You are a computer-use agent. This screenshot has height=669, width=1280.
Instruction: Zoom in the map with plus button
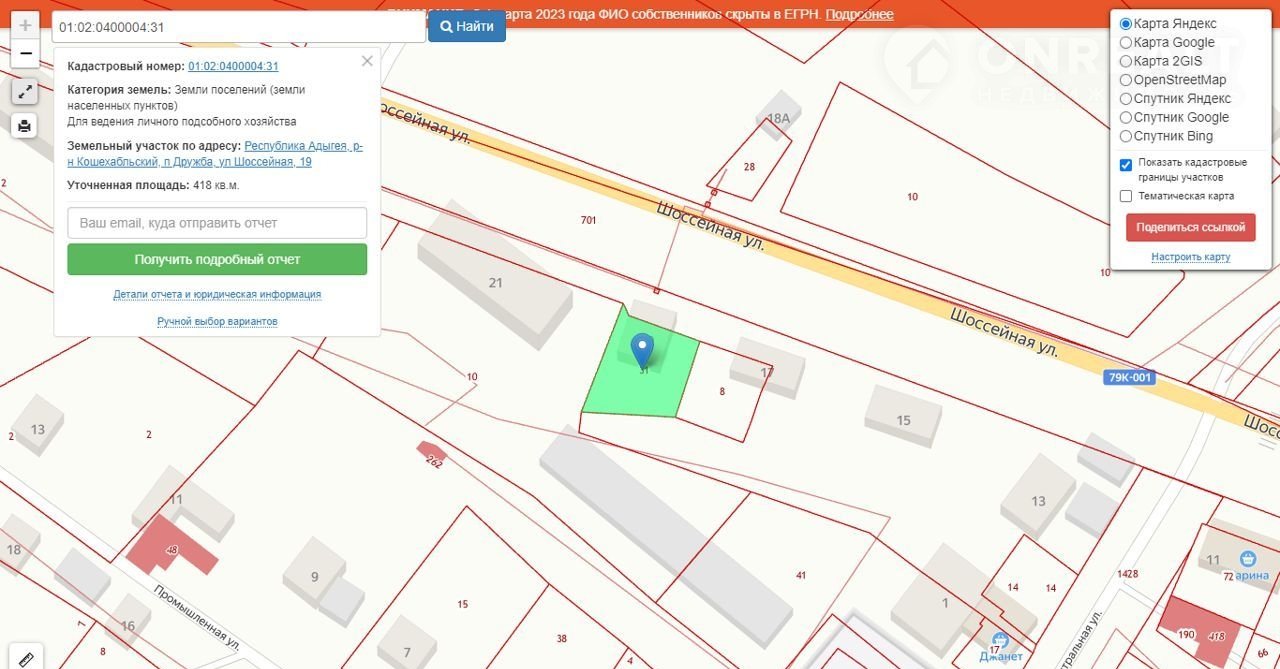click(x=25, y=25)
